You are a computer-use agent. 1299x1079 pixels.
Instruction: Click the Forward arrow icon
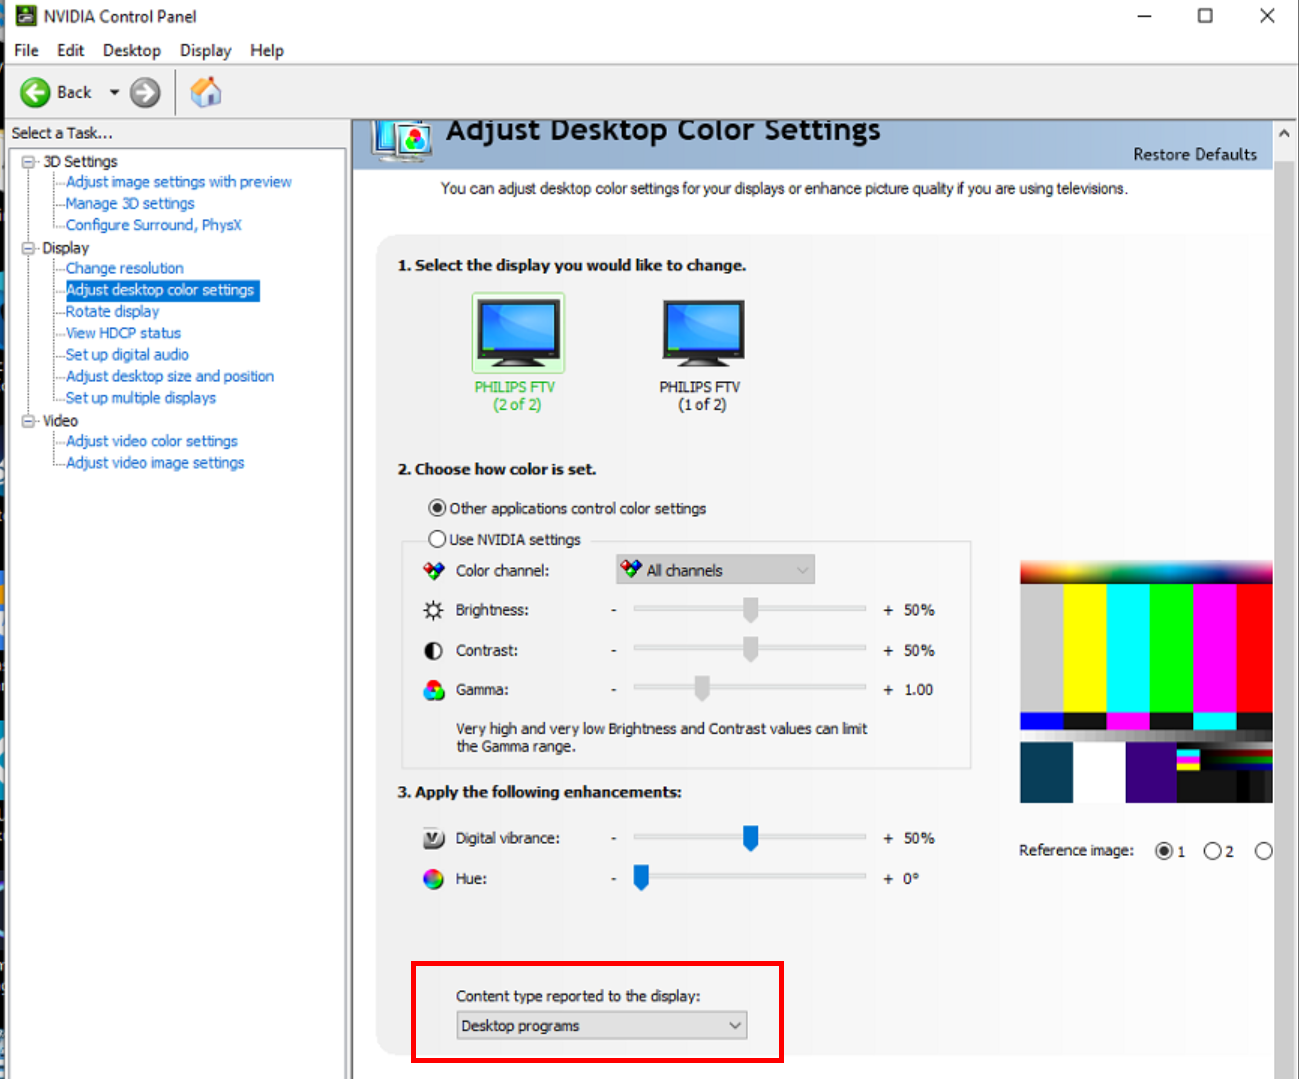pyautogui.click(x=145, y=93)
